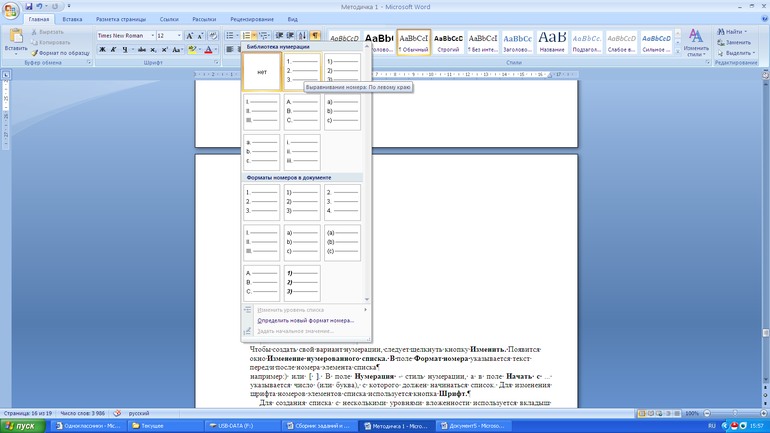The height and width of the screenshot is (433, 770).
Task: Click Определить новый формат номера
Action: point(305,321)
